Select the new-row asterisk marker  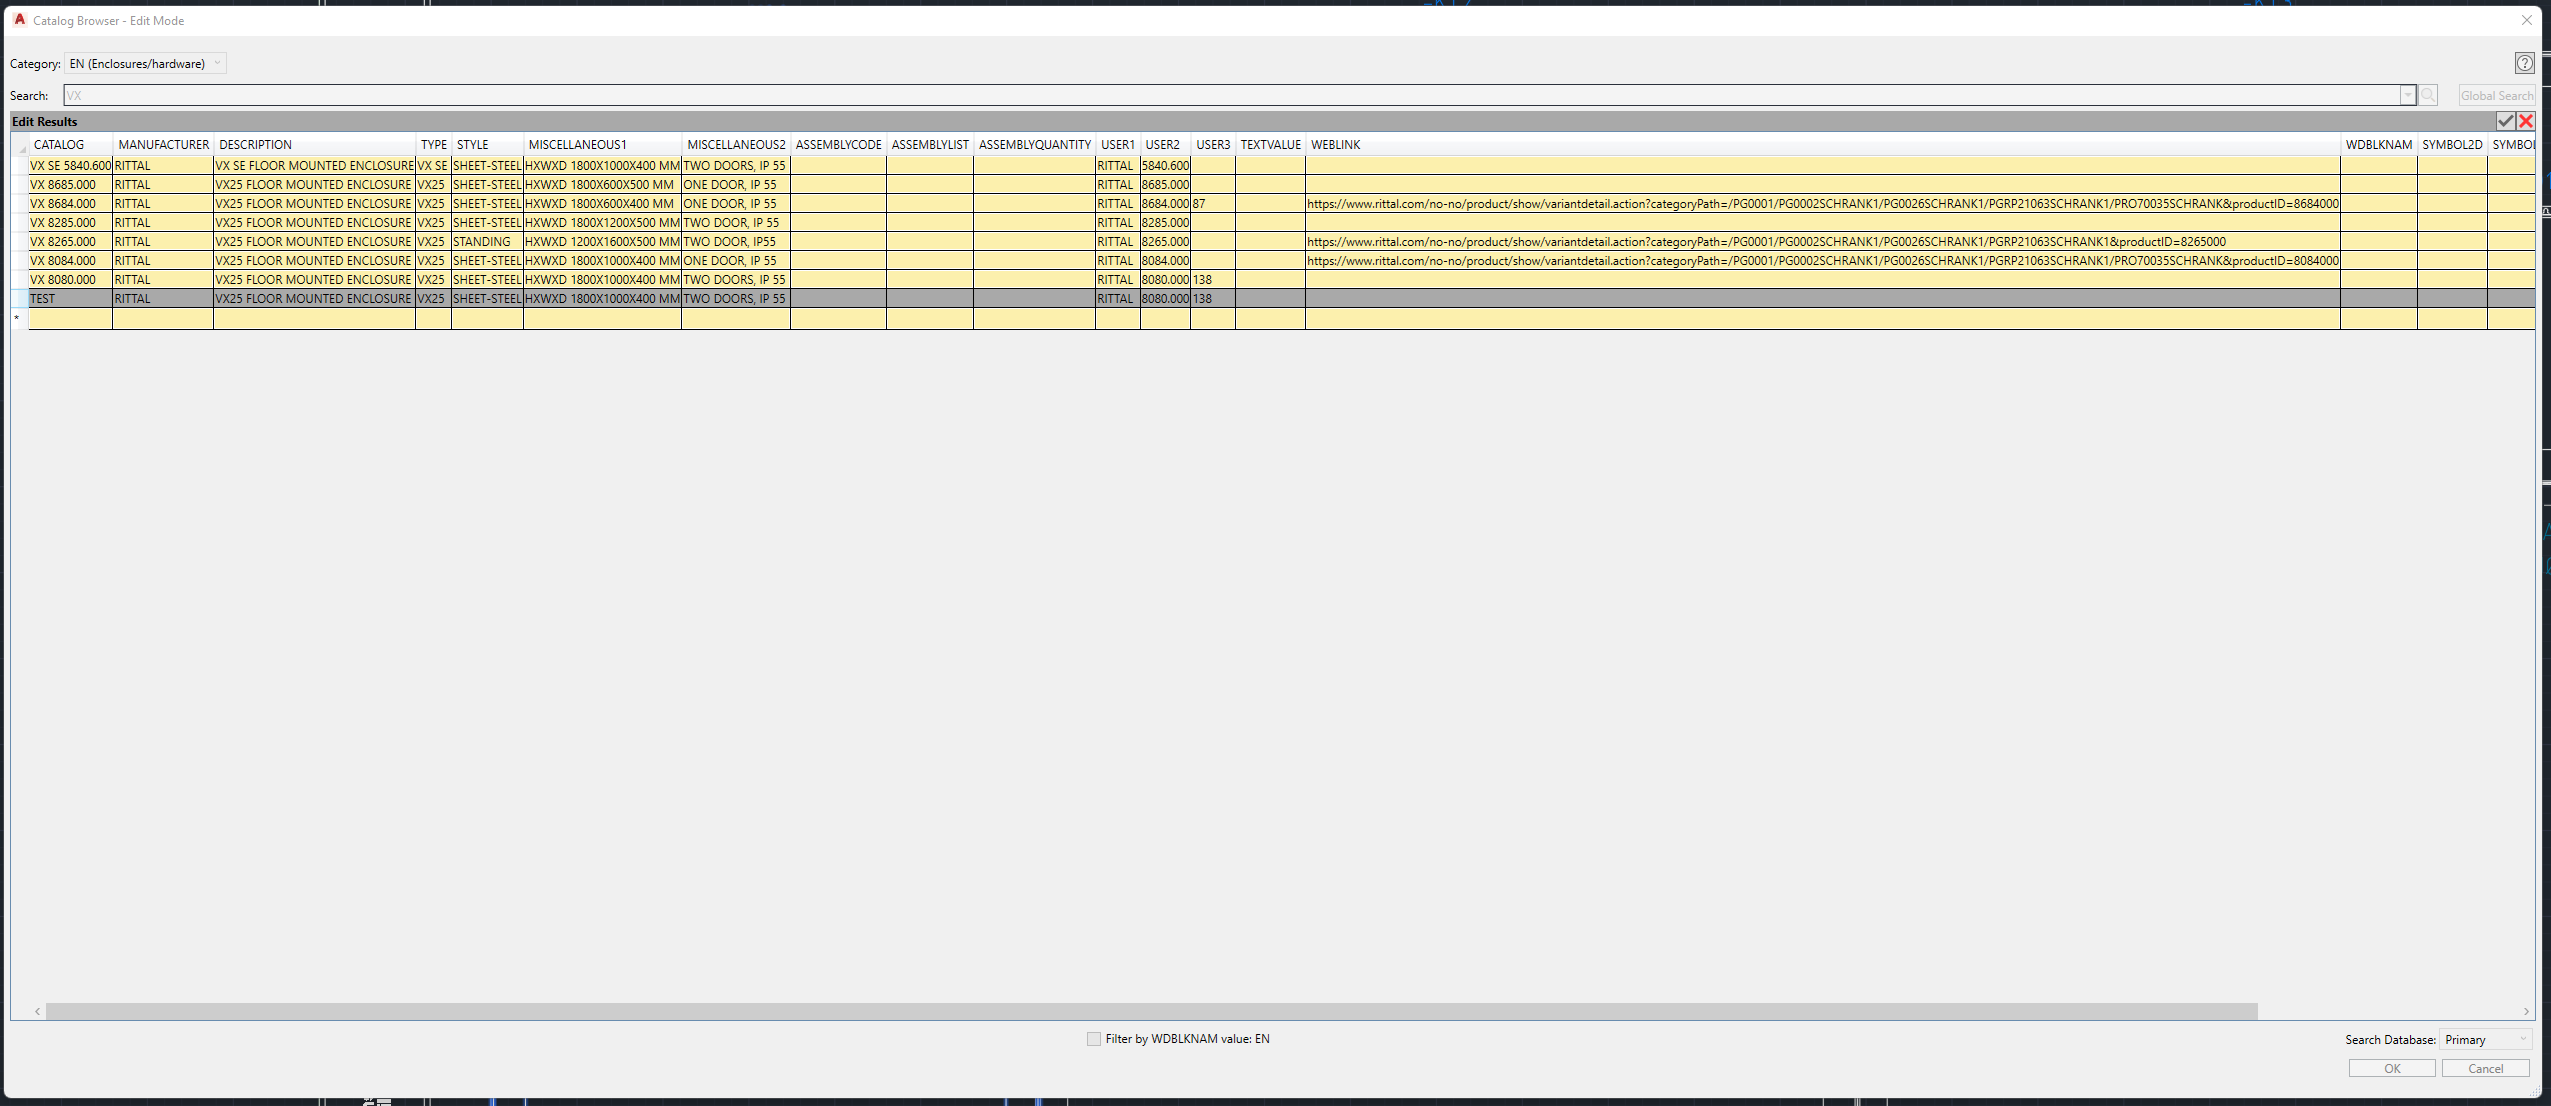[17, 318]
